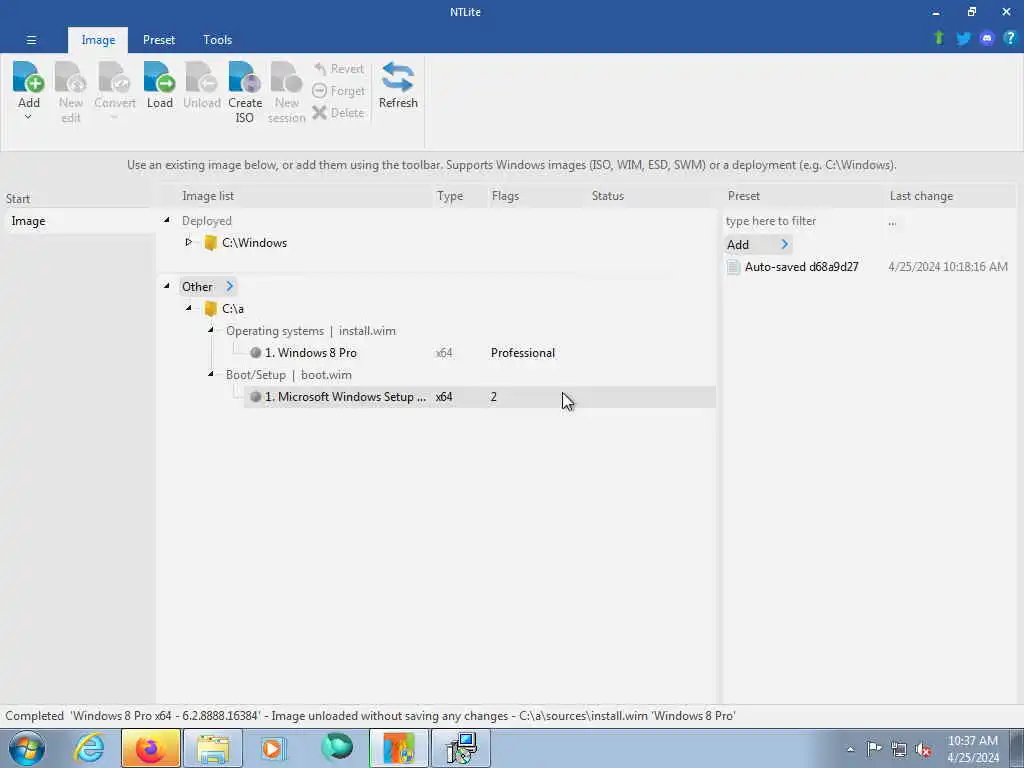Viewport: 1024px width, 768px height.
Task: Open Firefox from the taskbar
Action: click(150, 748)
